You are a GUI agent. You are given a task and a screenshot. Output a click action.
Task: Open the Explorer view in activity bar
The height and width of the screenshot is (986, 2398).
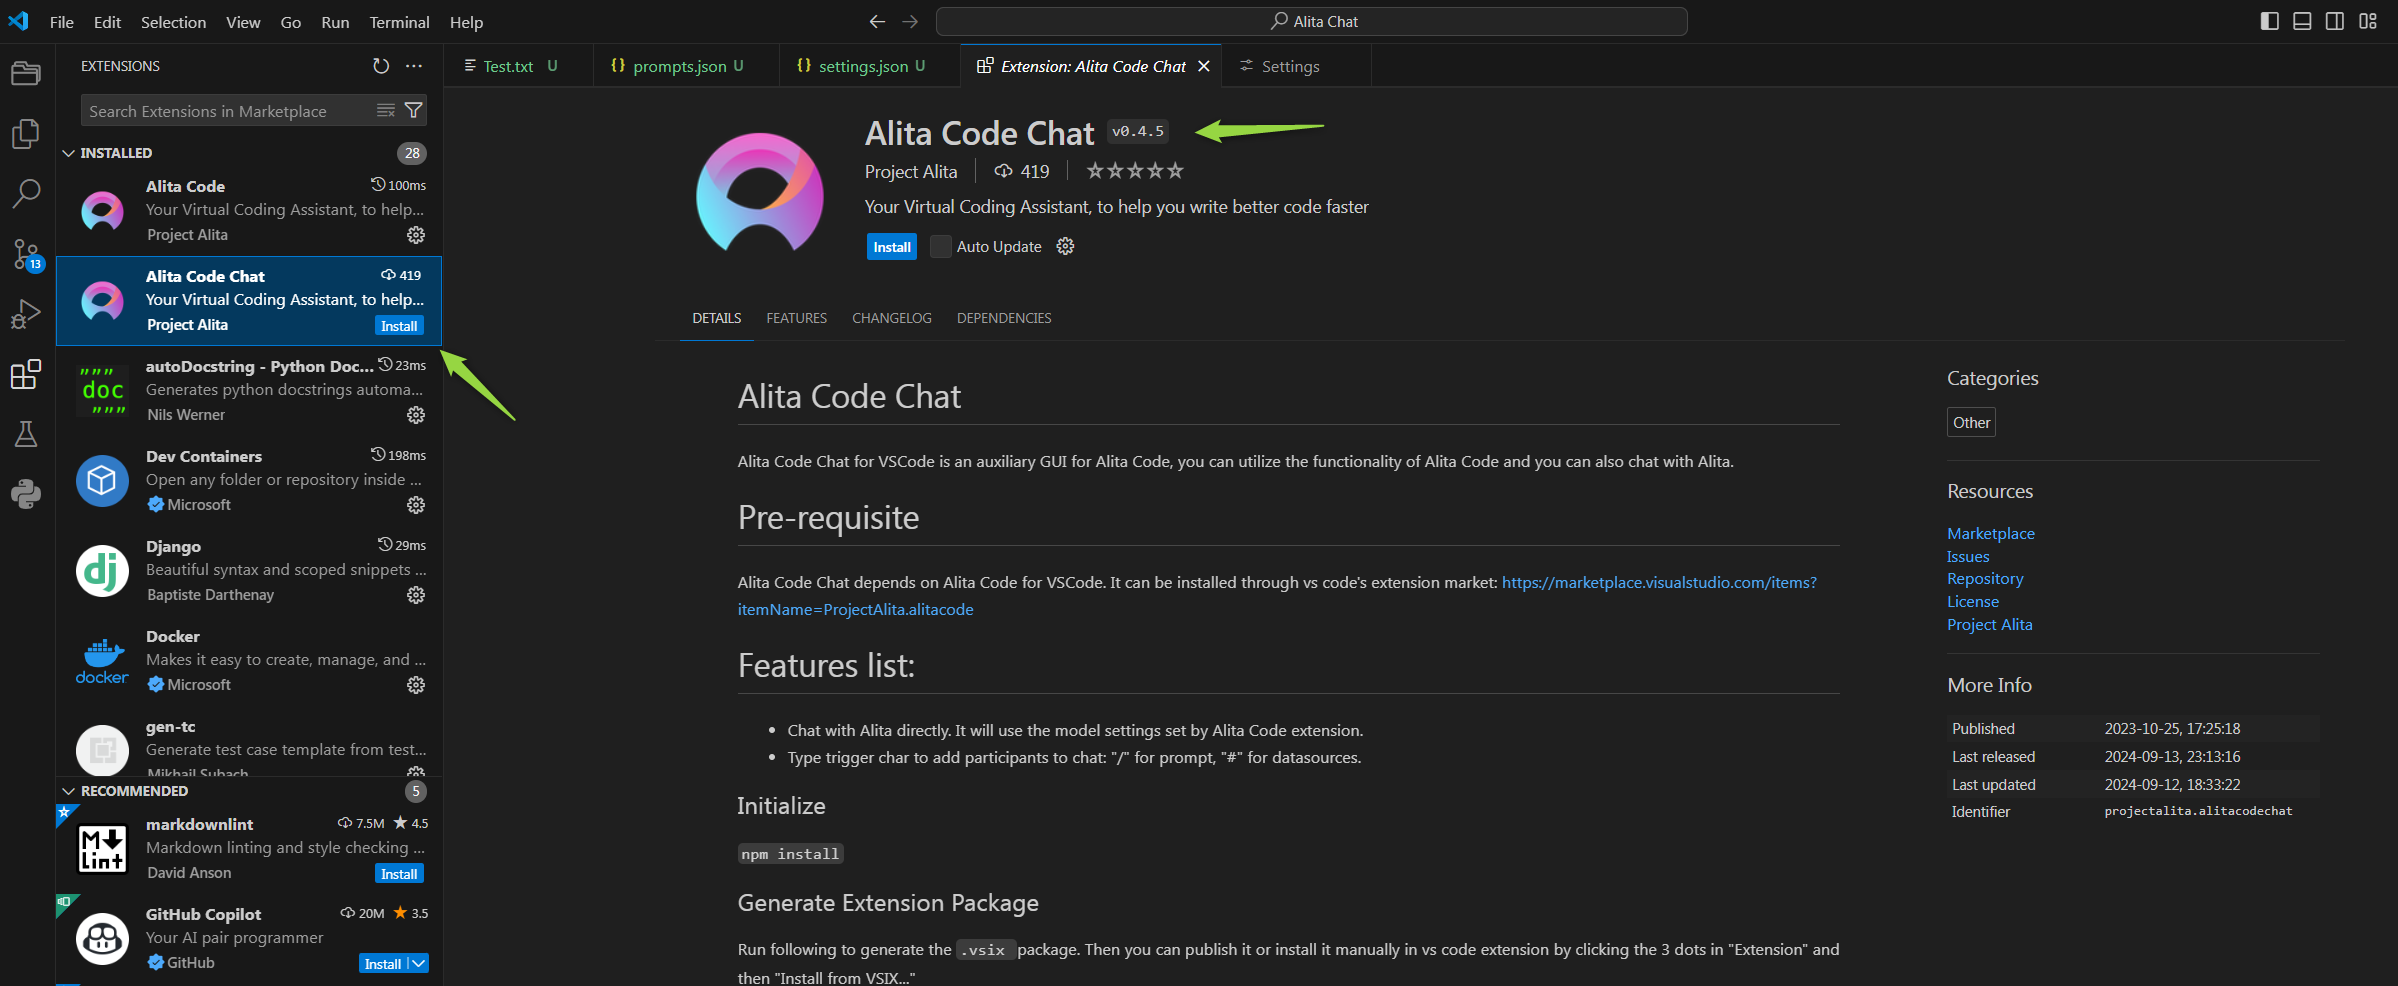pos(26,73)
